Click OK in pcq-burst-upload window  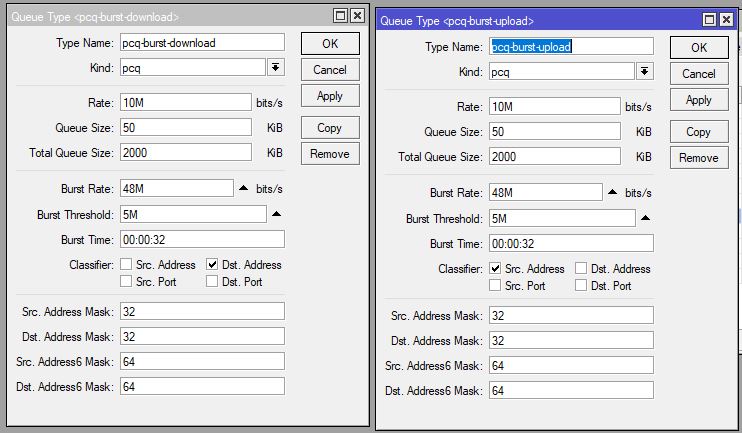tap(699, 47)
